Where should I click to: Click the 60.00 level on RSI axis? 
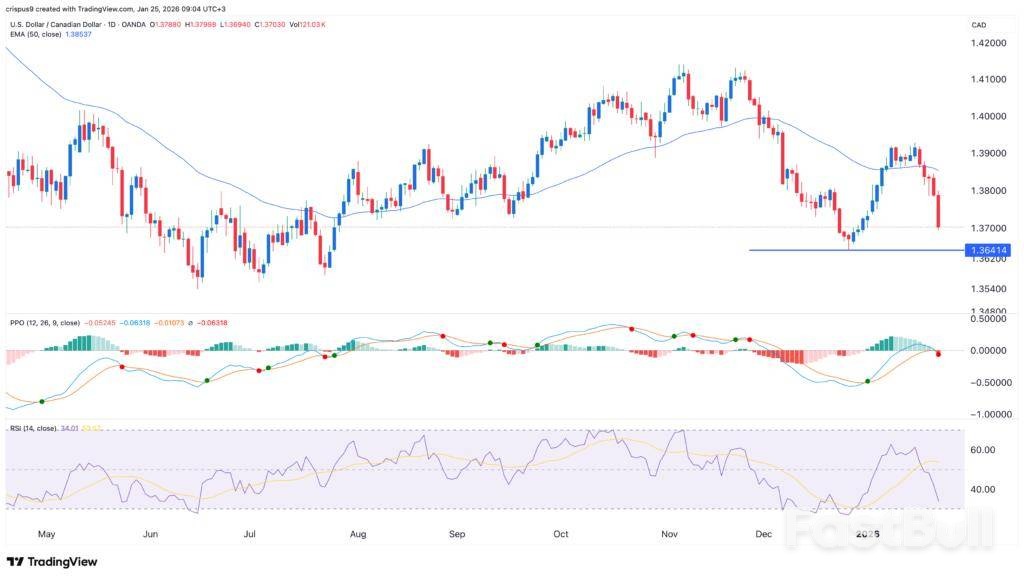pos(982,451)
